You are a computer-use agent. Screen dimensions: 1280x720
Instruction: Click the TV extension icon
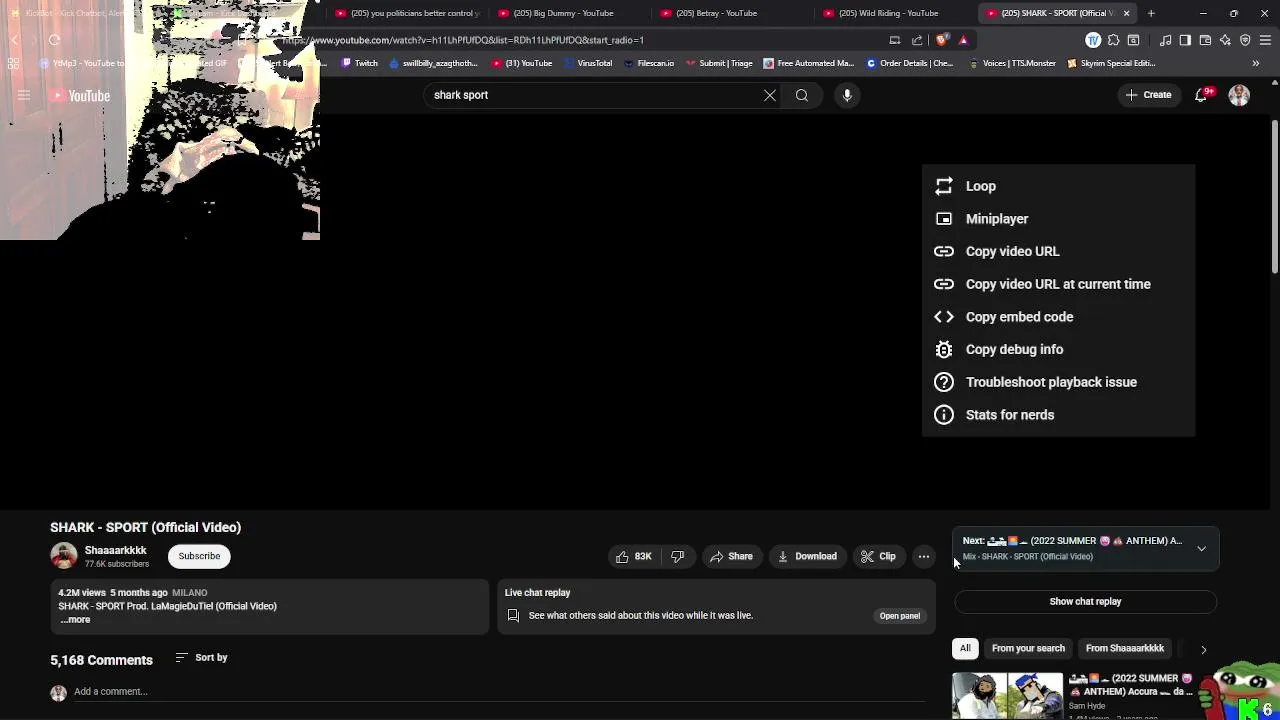(1093, 40)
